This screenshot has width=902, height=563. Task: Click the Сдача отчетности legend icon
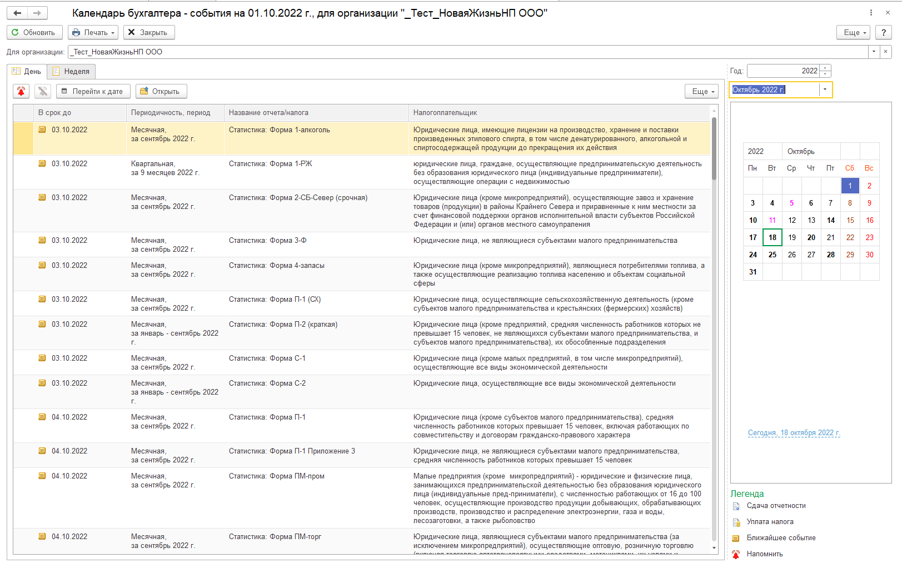(736, 507)
